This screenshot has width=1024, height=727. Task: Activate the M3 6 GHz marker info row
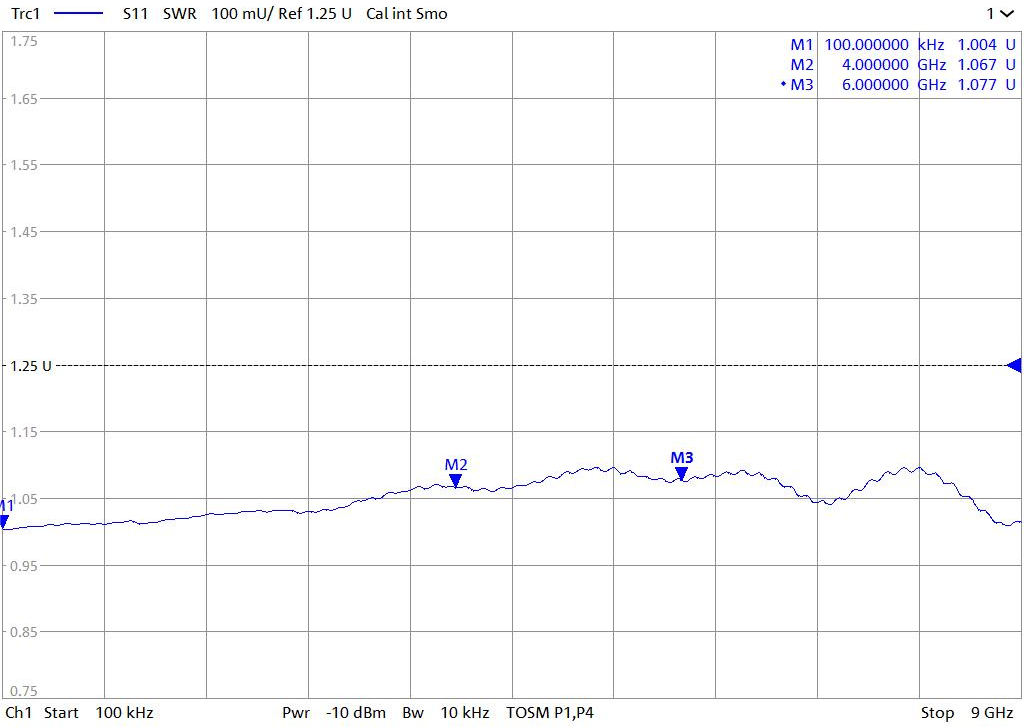tap(902, 85)
